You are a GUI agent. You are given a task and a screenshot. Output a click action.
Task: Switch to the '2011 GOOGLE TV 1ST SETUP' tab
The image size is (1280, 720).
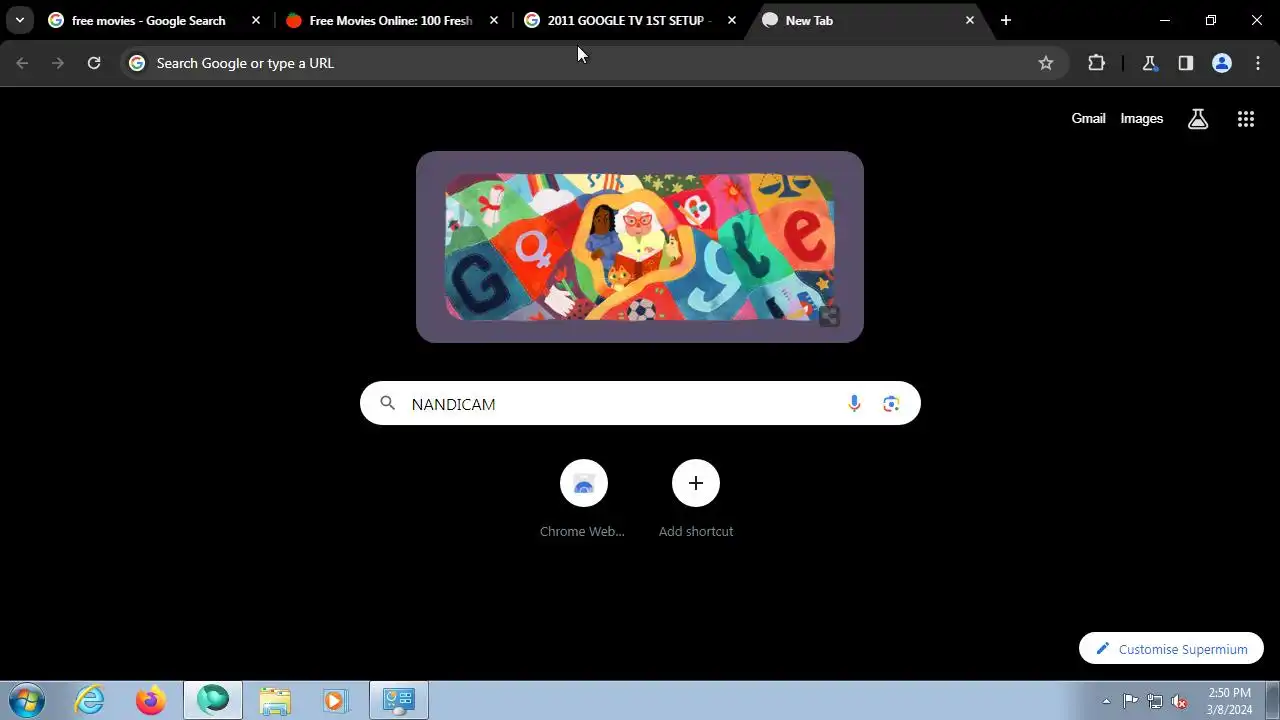pos(629,20)
